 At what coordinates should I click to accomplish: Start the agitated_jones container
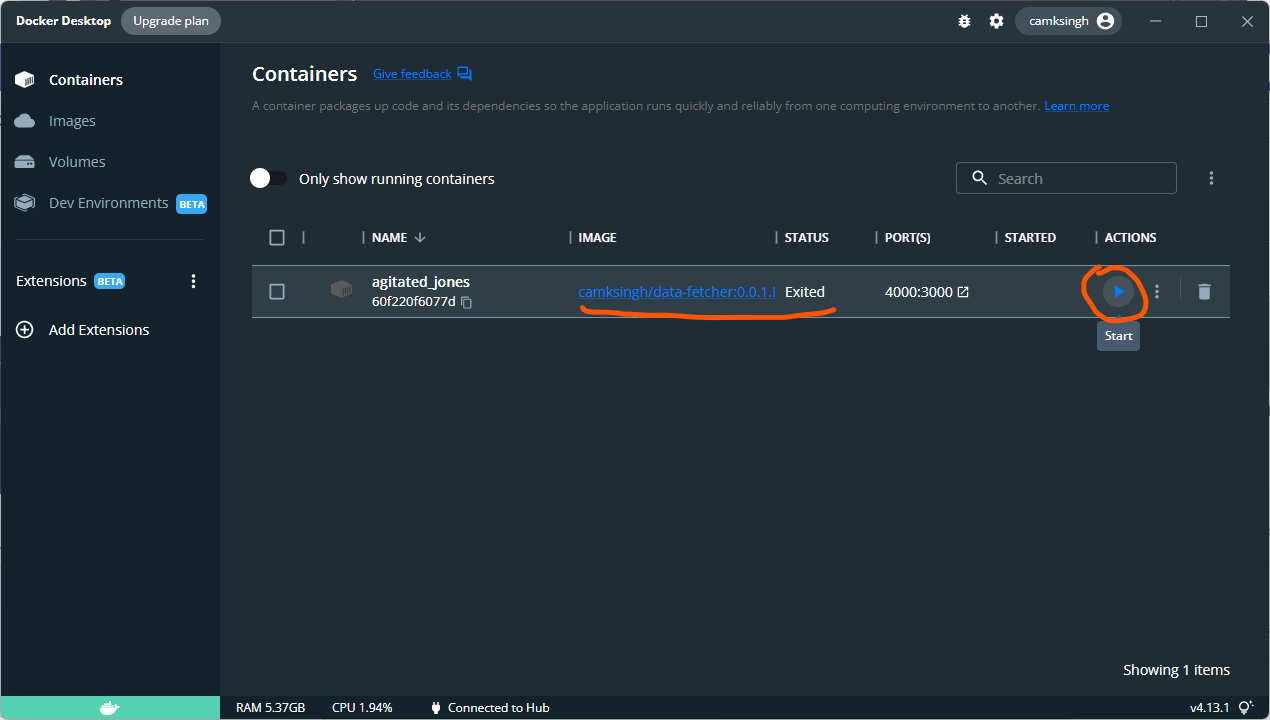tap(1118, 291)
